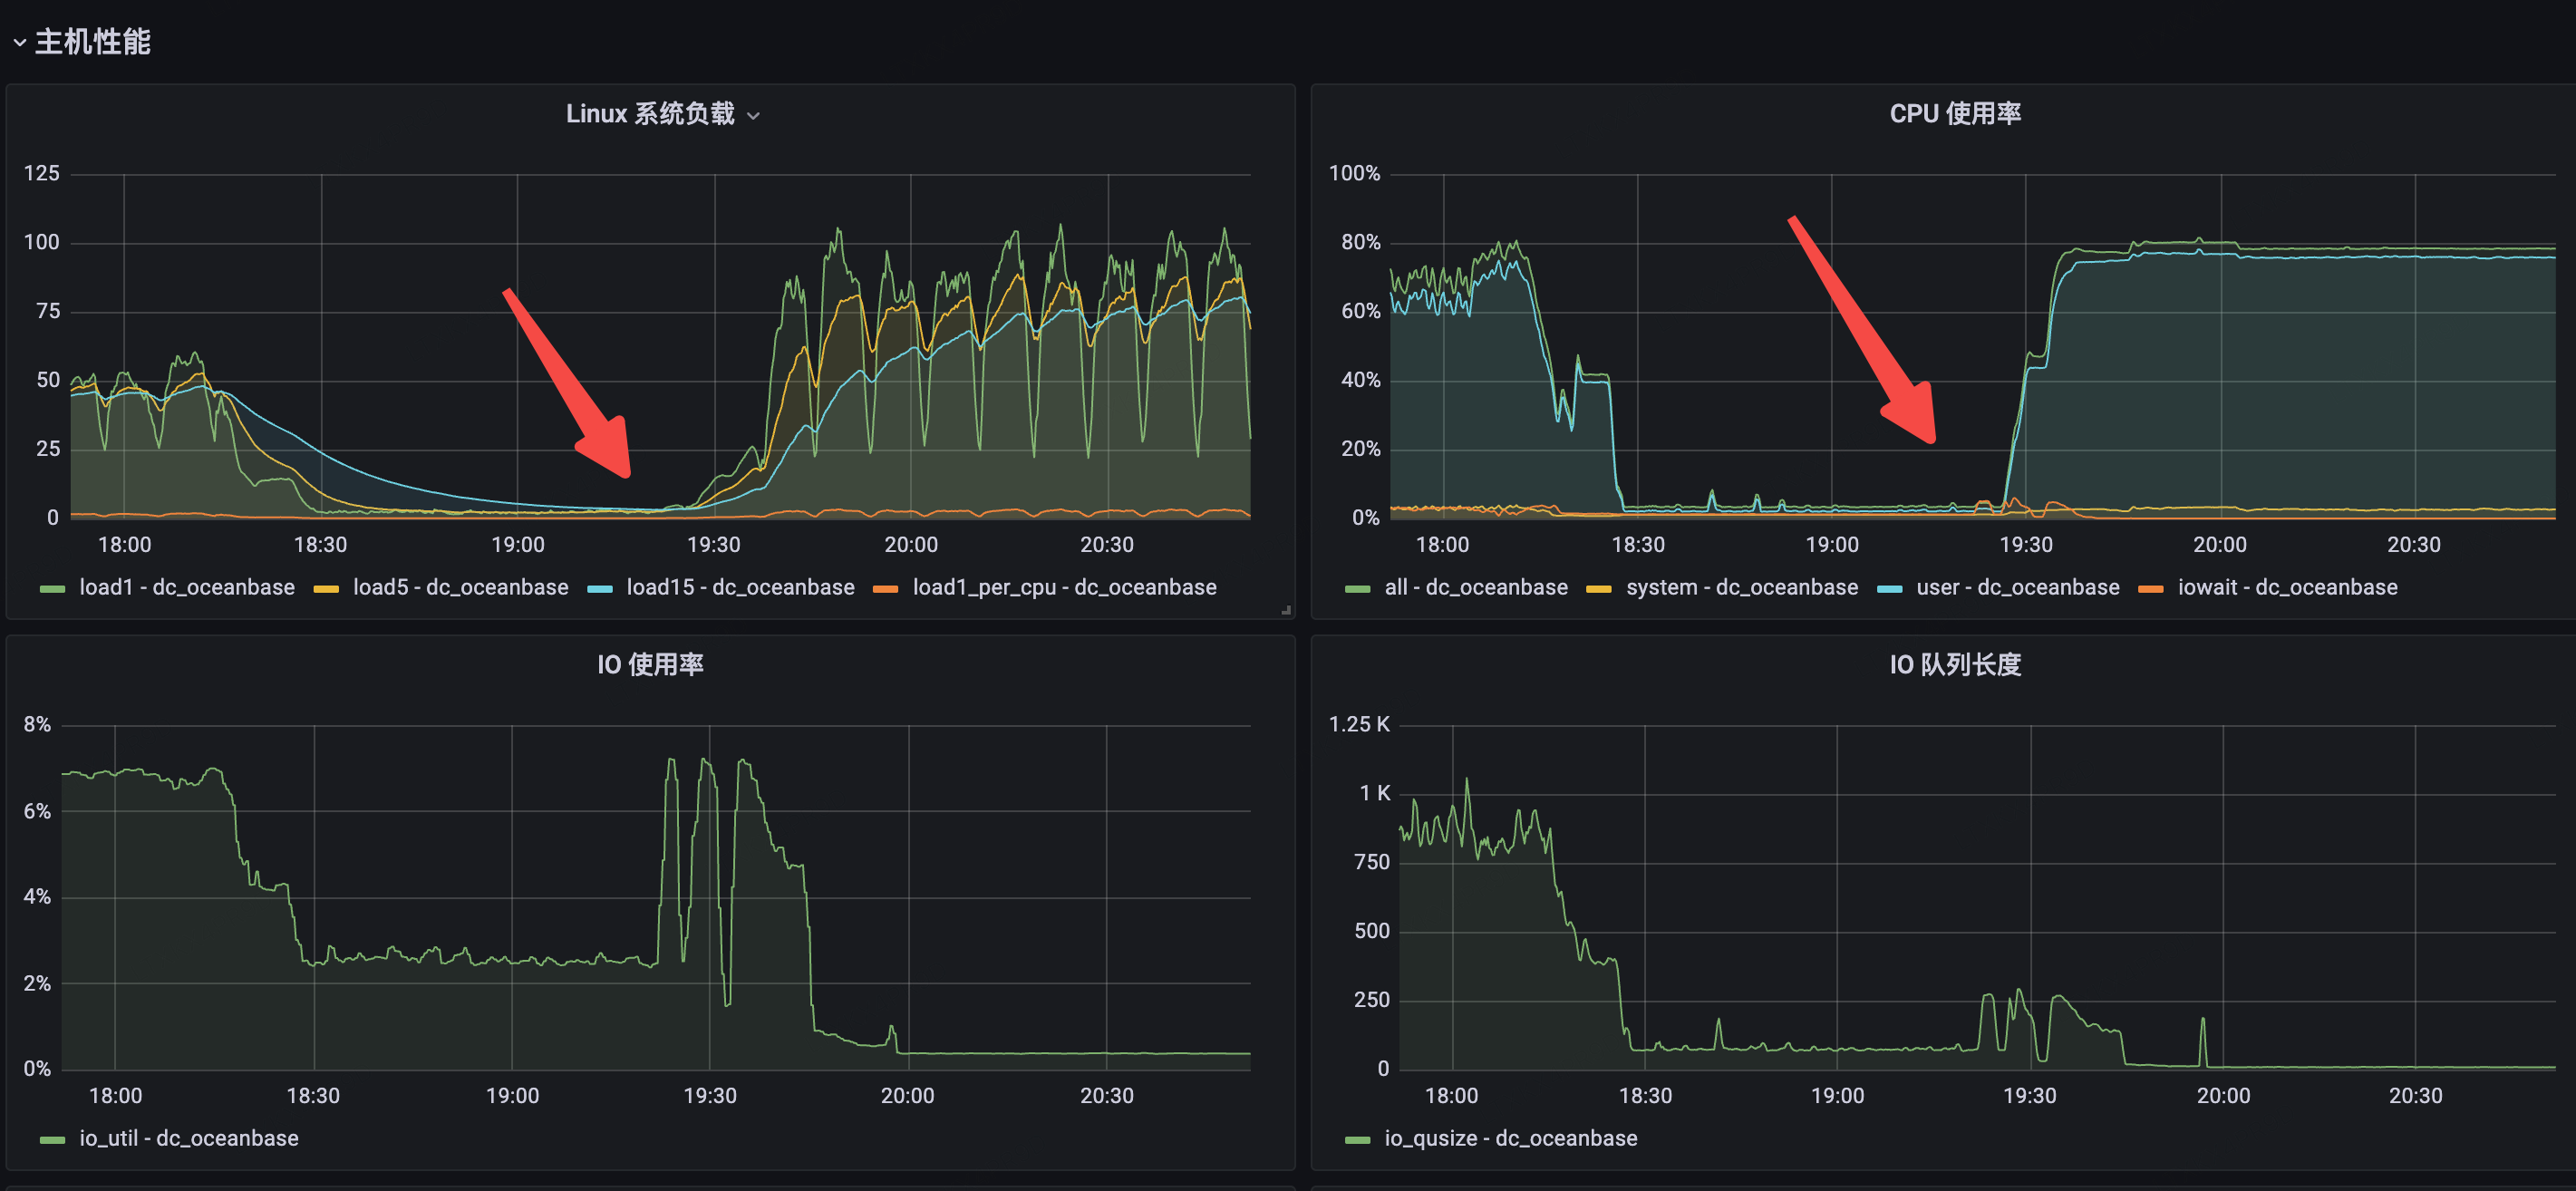Click the green swatch beside all - dc_oceanbase
This screenshot has height=1191, width=2576.
(x=1357, y=589)
